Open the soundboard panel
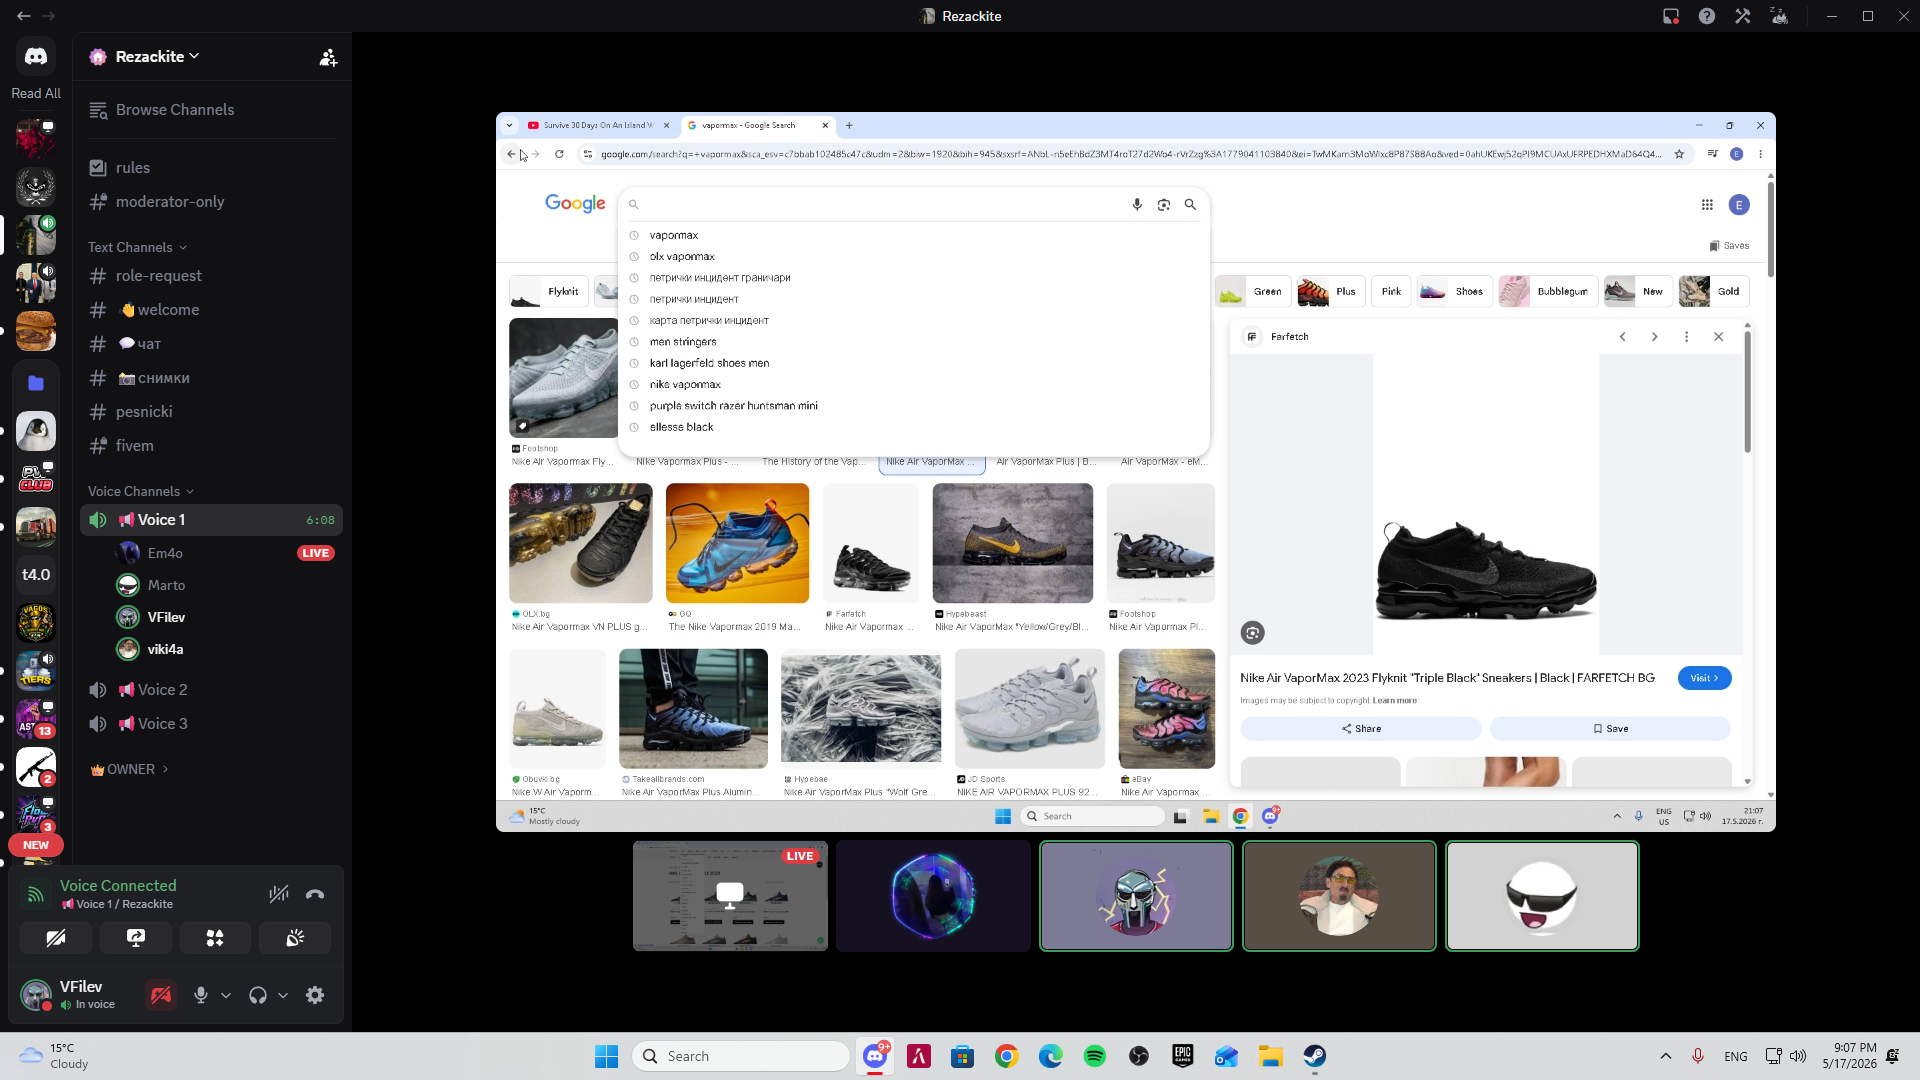Viewport: 1920px width, 1080px height. coord(295,938)
